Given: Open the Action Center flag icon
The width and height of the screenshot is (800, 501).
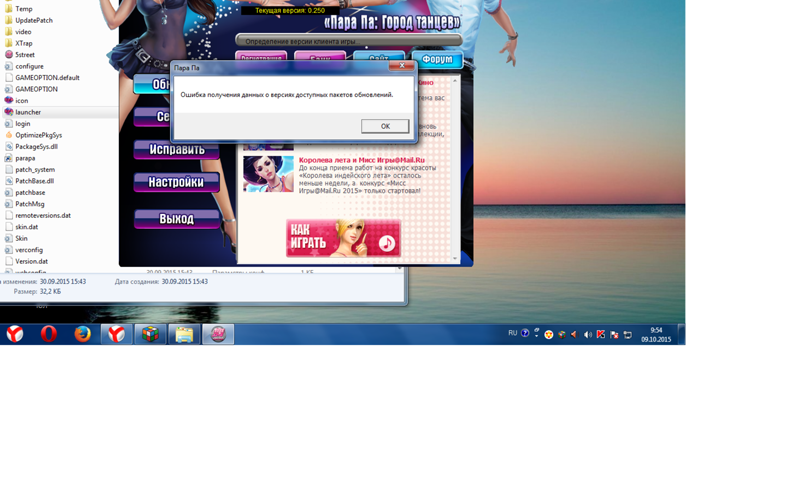Looking at the screenshot, I should pyautogui.click(x=614, y=335).
